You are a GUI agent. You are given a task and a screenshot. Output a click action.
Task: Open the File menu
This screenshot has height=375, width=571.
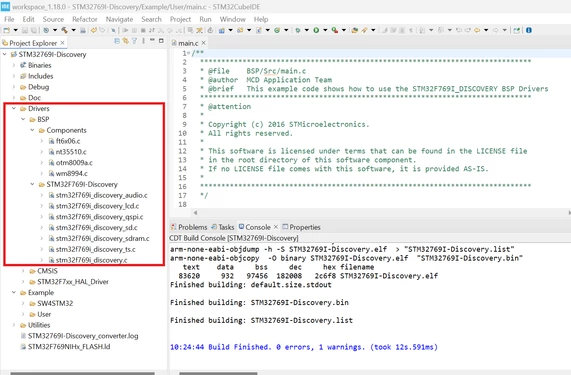[x=9, y=19]
